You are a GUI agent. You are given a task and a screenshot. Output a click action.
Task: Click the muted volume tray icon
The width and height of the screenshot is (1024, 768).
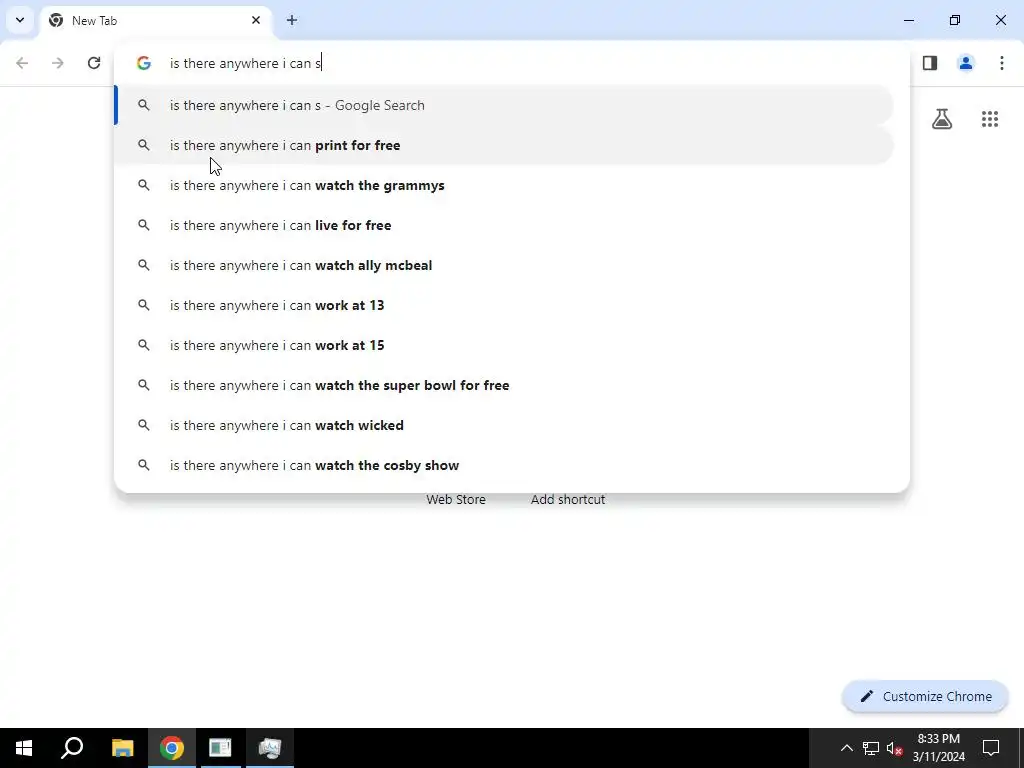pyautogui.click(x=894, y=748)
